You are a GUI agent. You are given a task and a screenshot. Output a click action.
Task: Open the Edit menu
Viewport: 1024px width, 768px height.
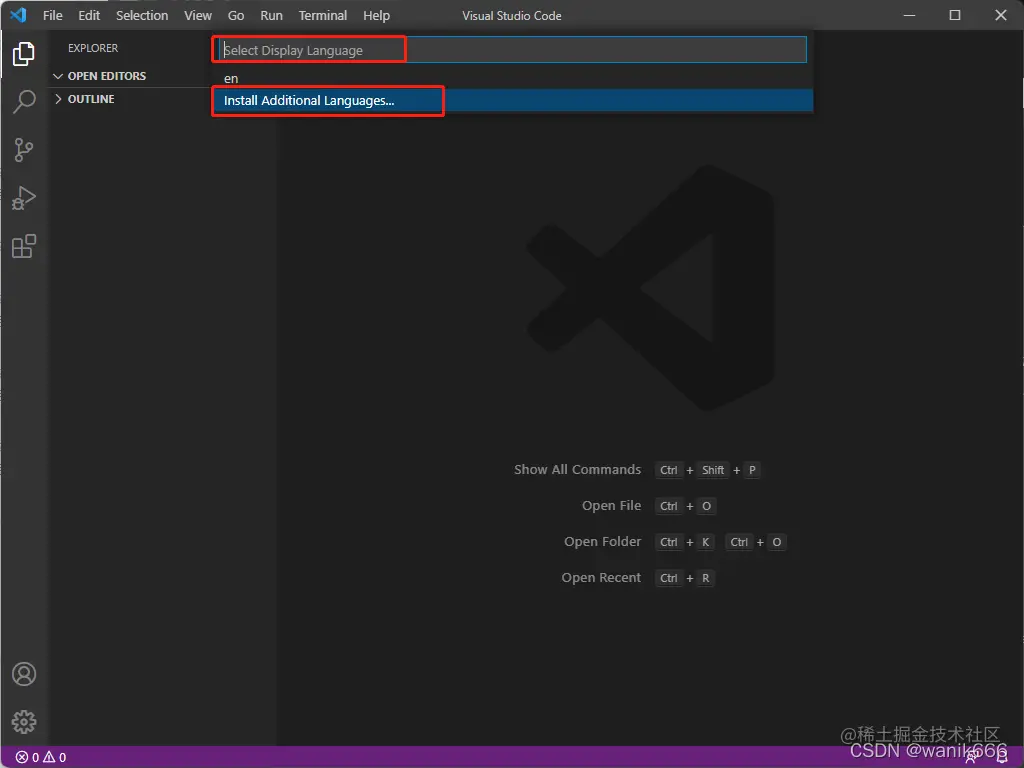click(89, 15)
